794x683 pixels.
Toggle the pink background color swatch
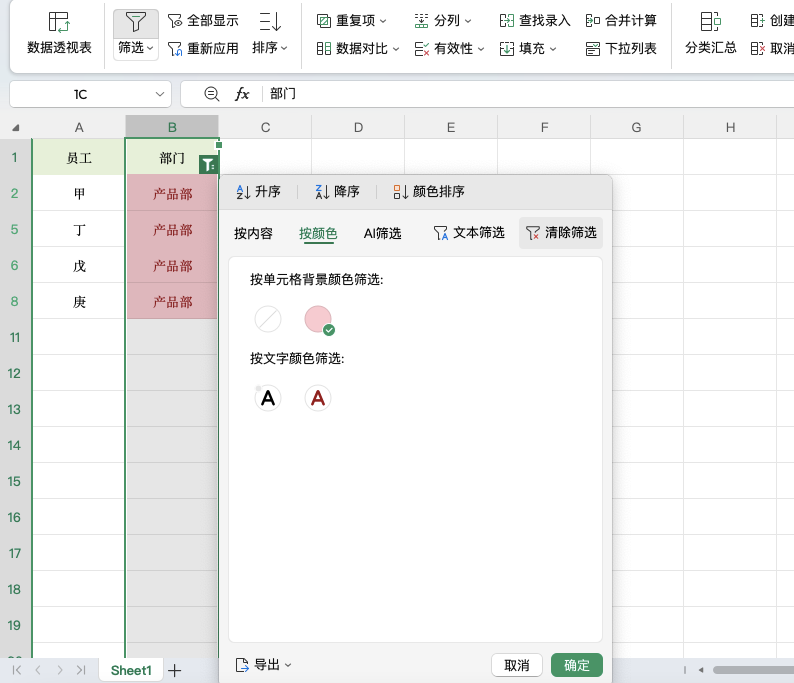click(318, 319)
